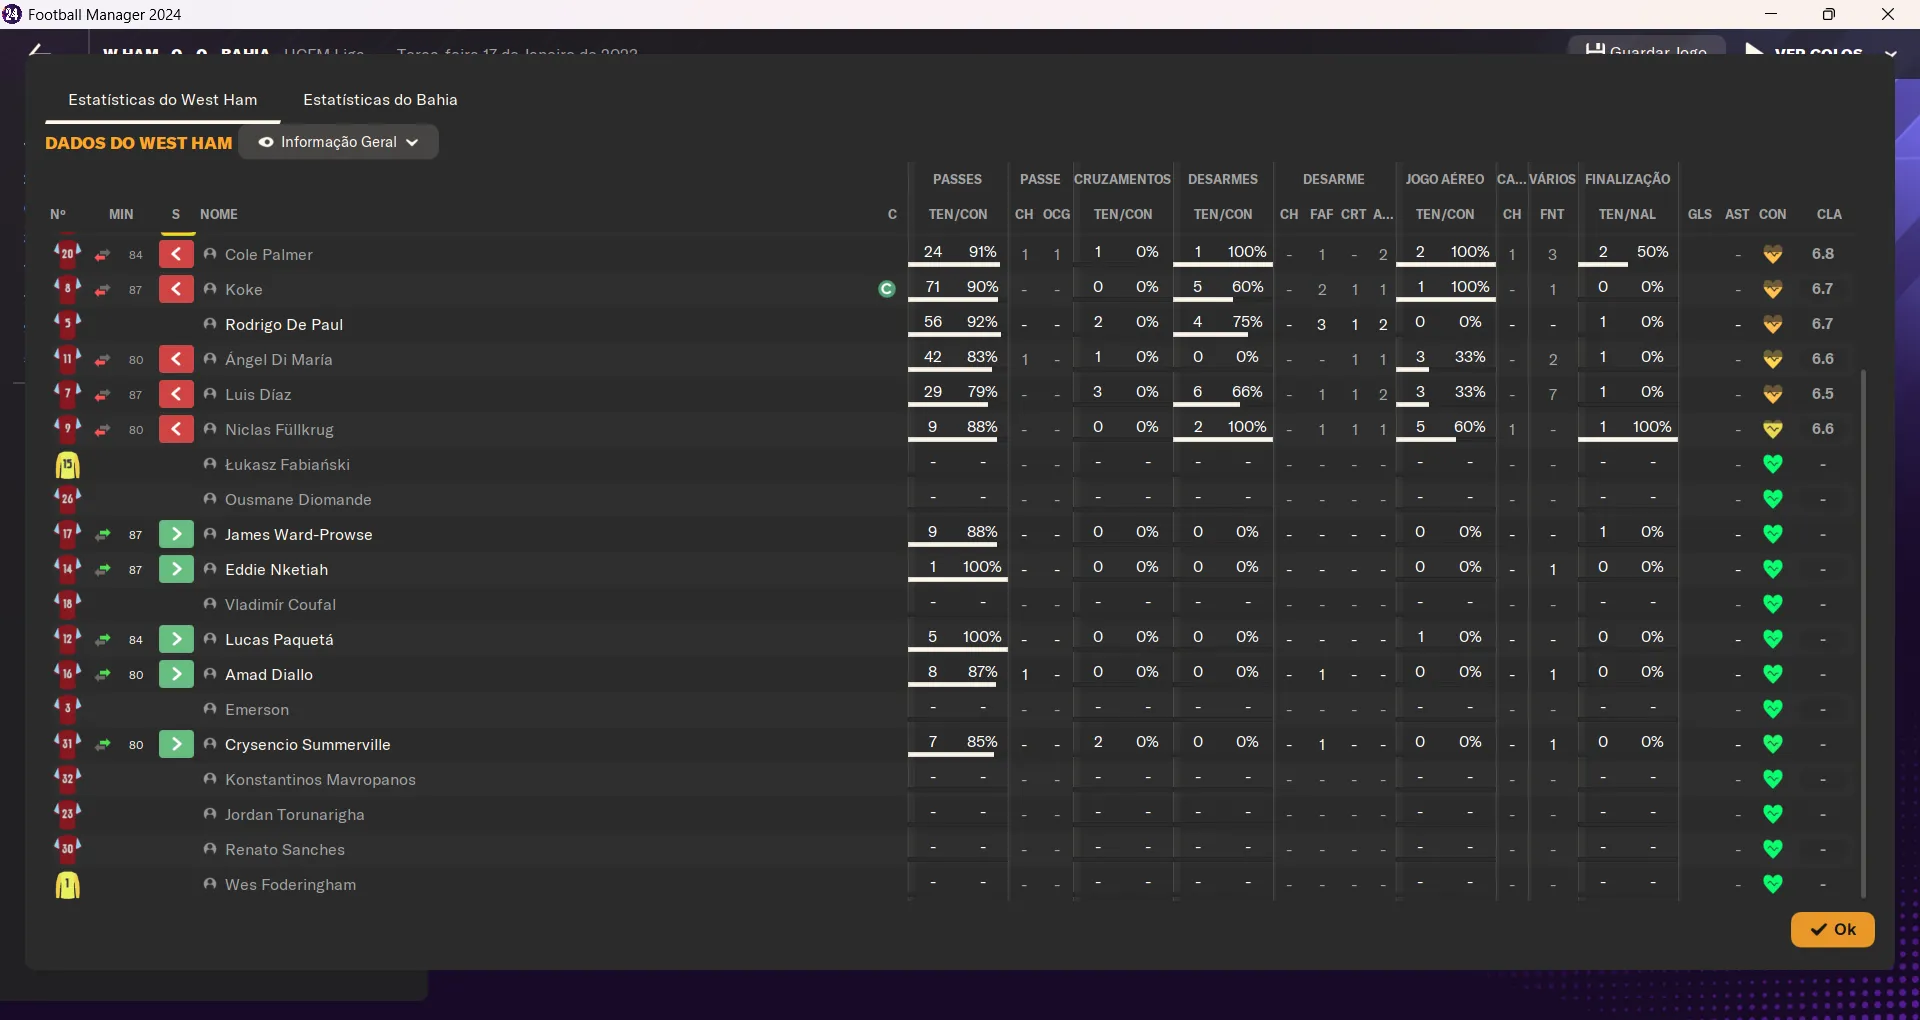Select Estatísticas do West Ham tab
The width and height of the screenshot is (1920, 1020).
tap(163, 100)
